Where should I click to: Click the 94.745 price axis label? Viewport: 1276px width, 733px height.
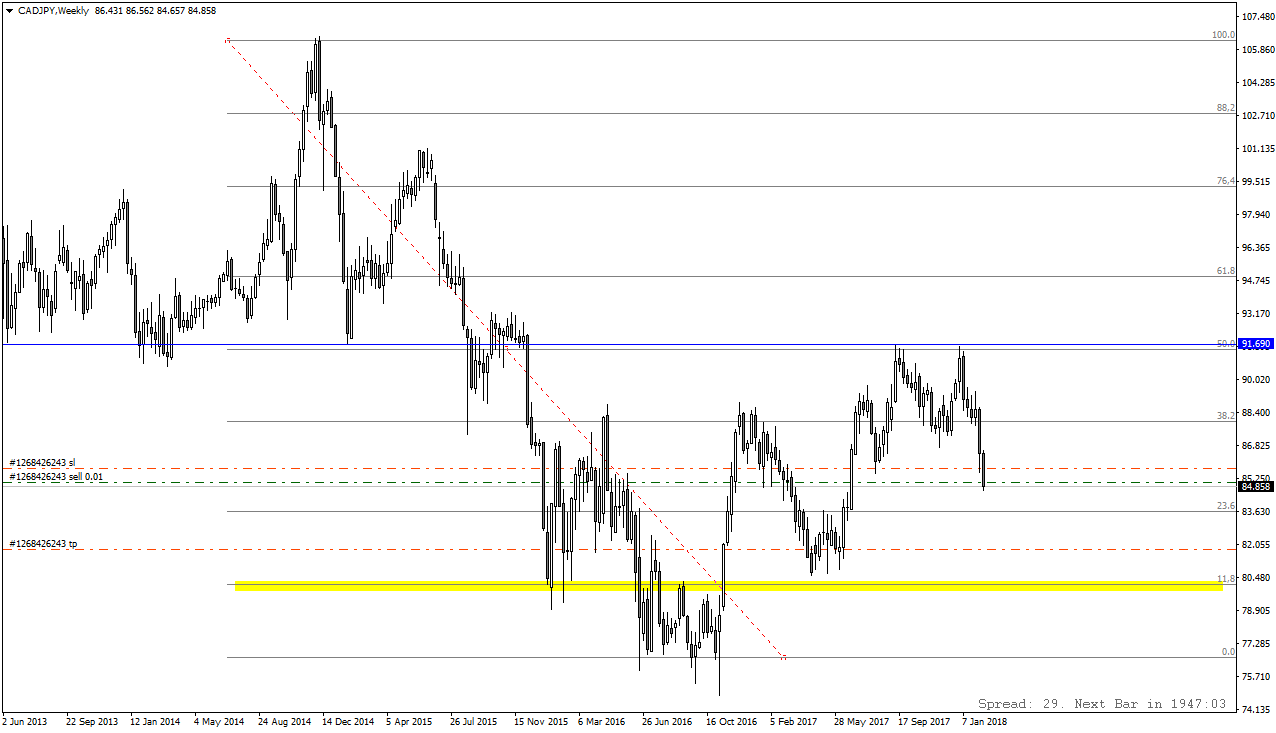[x=1255, y=281]
